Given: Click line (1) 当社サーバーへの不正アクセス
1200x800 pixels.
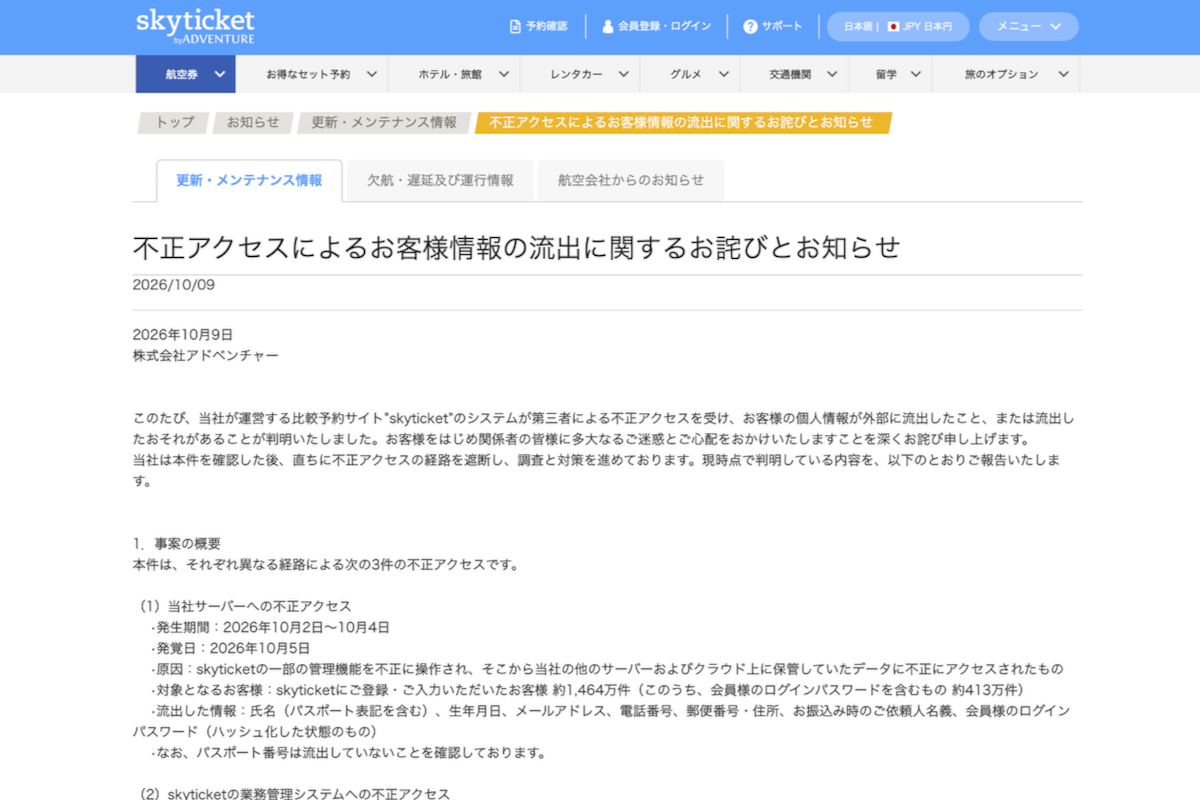Looking at the screenshot, I should [x=245, y=607].
